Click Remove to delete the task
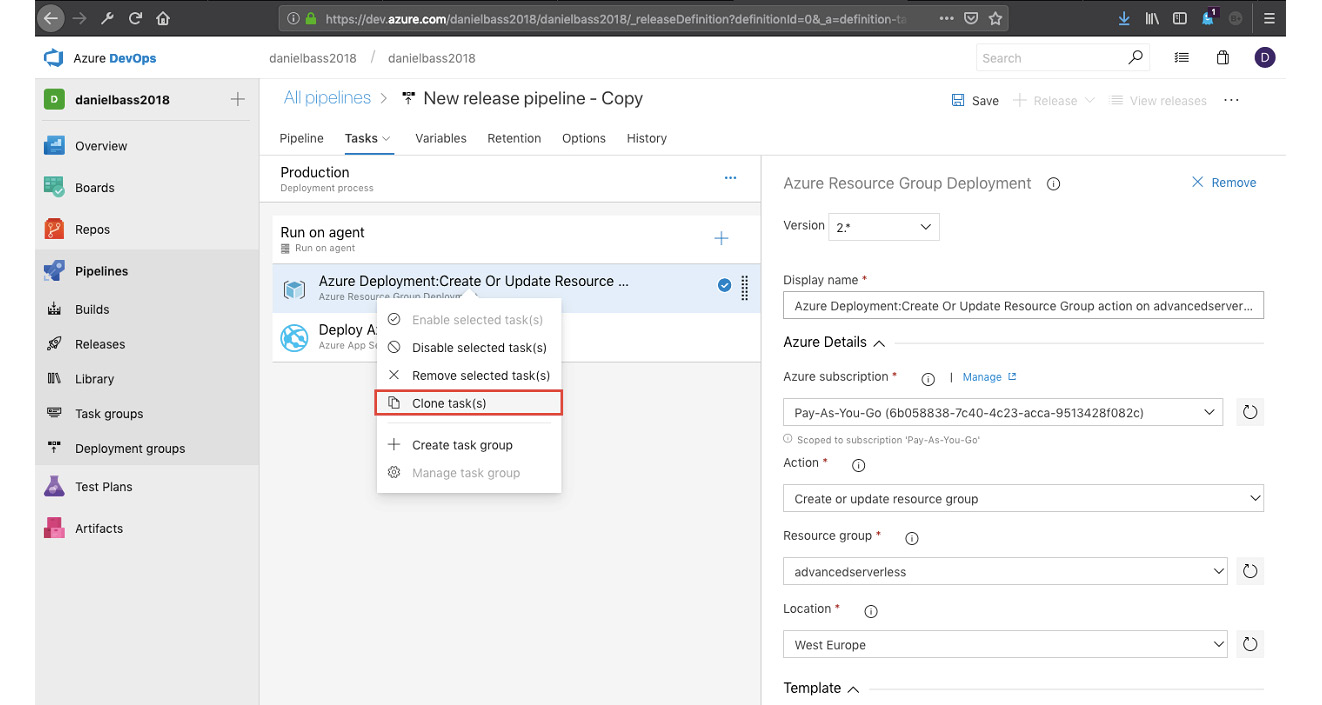Viewport: 1322px width, 705px height. click(x=1224, y=183)
